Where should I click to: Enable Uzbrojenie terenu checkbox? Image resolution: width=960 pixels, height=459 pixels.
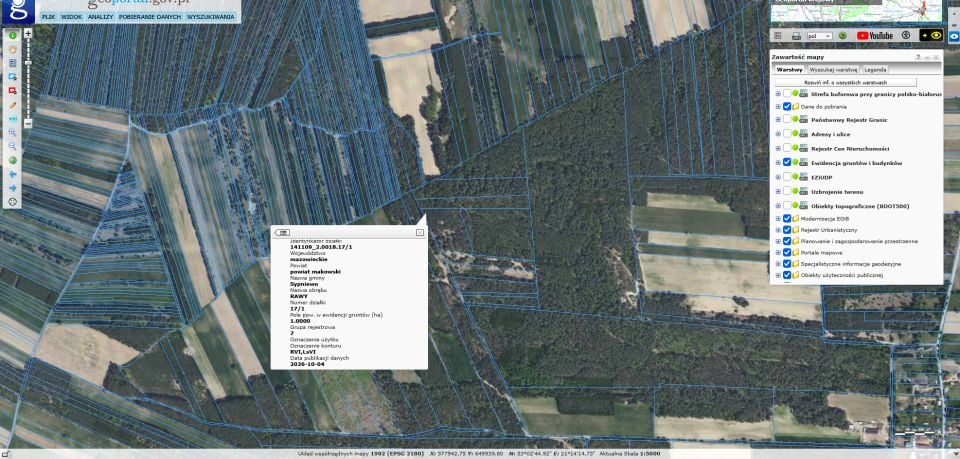787,192
